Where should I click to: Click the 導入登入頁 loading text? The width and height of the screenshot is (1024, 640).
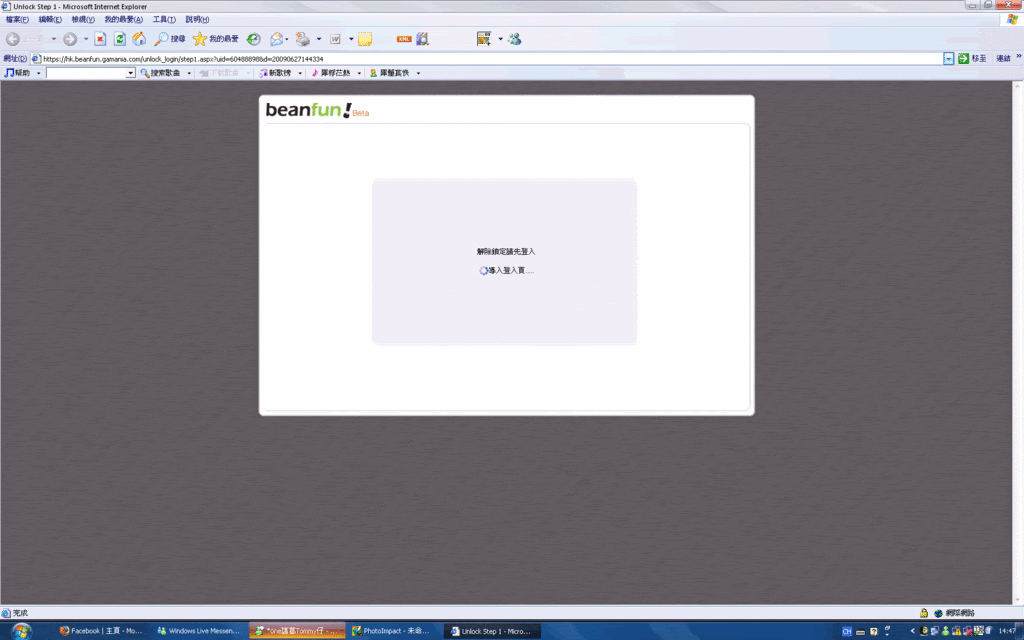pyautogui.click(x=511, y=270)
